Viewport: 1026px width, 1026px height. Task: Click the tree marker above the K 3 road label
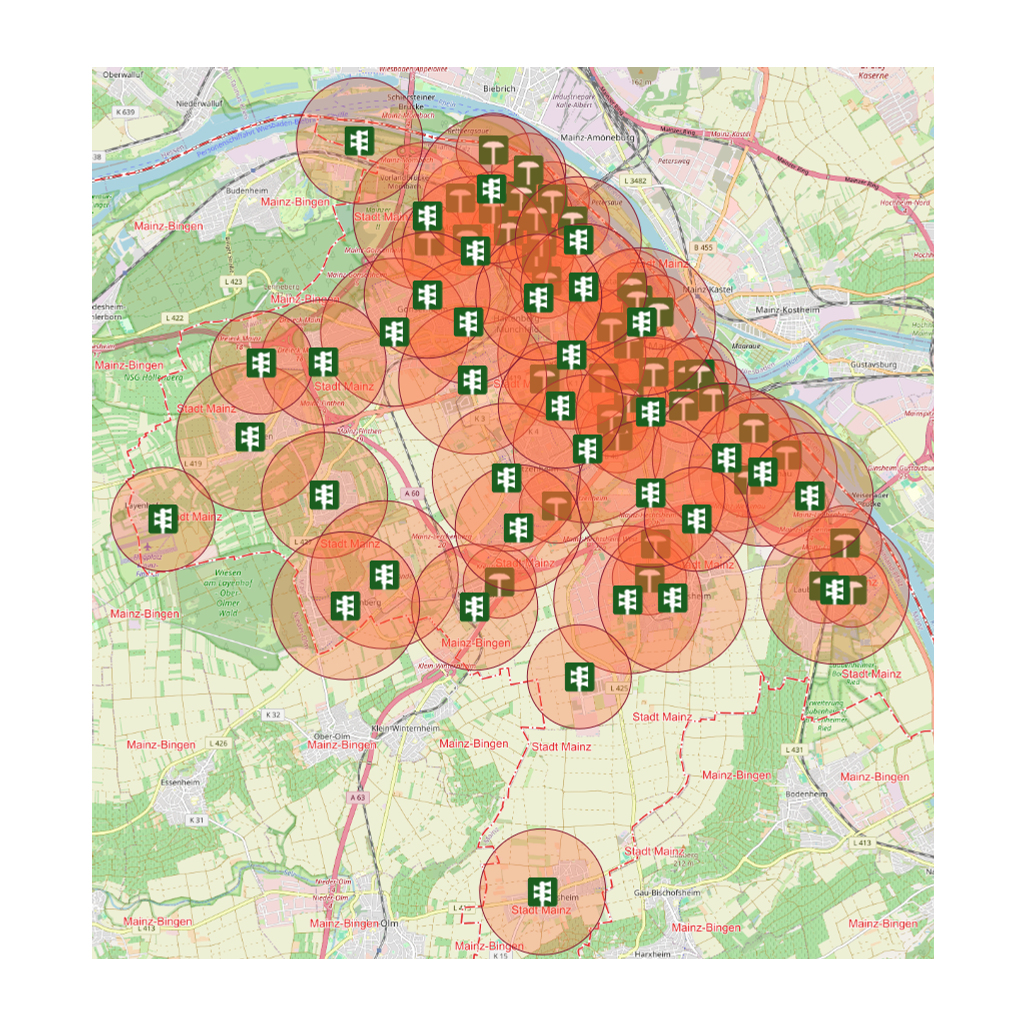click(472, 380)
